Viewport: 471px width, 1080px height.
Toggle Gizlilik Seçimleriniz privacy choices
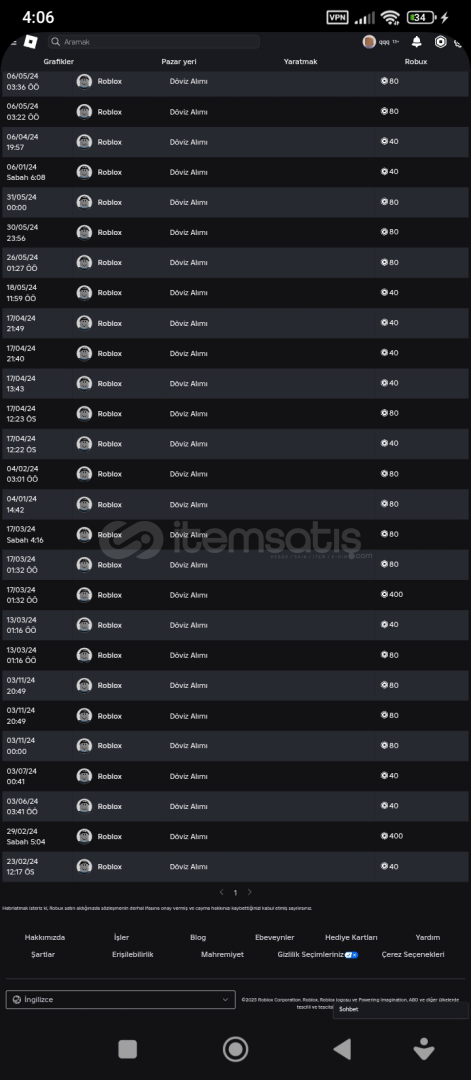click(x=317, y=955)
